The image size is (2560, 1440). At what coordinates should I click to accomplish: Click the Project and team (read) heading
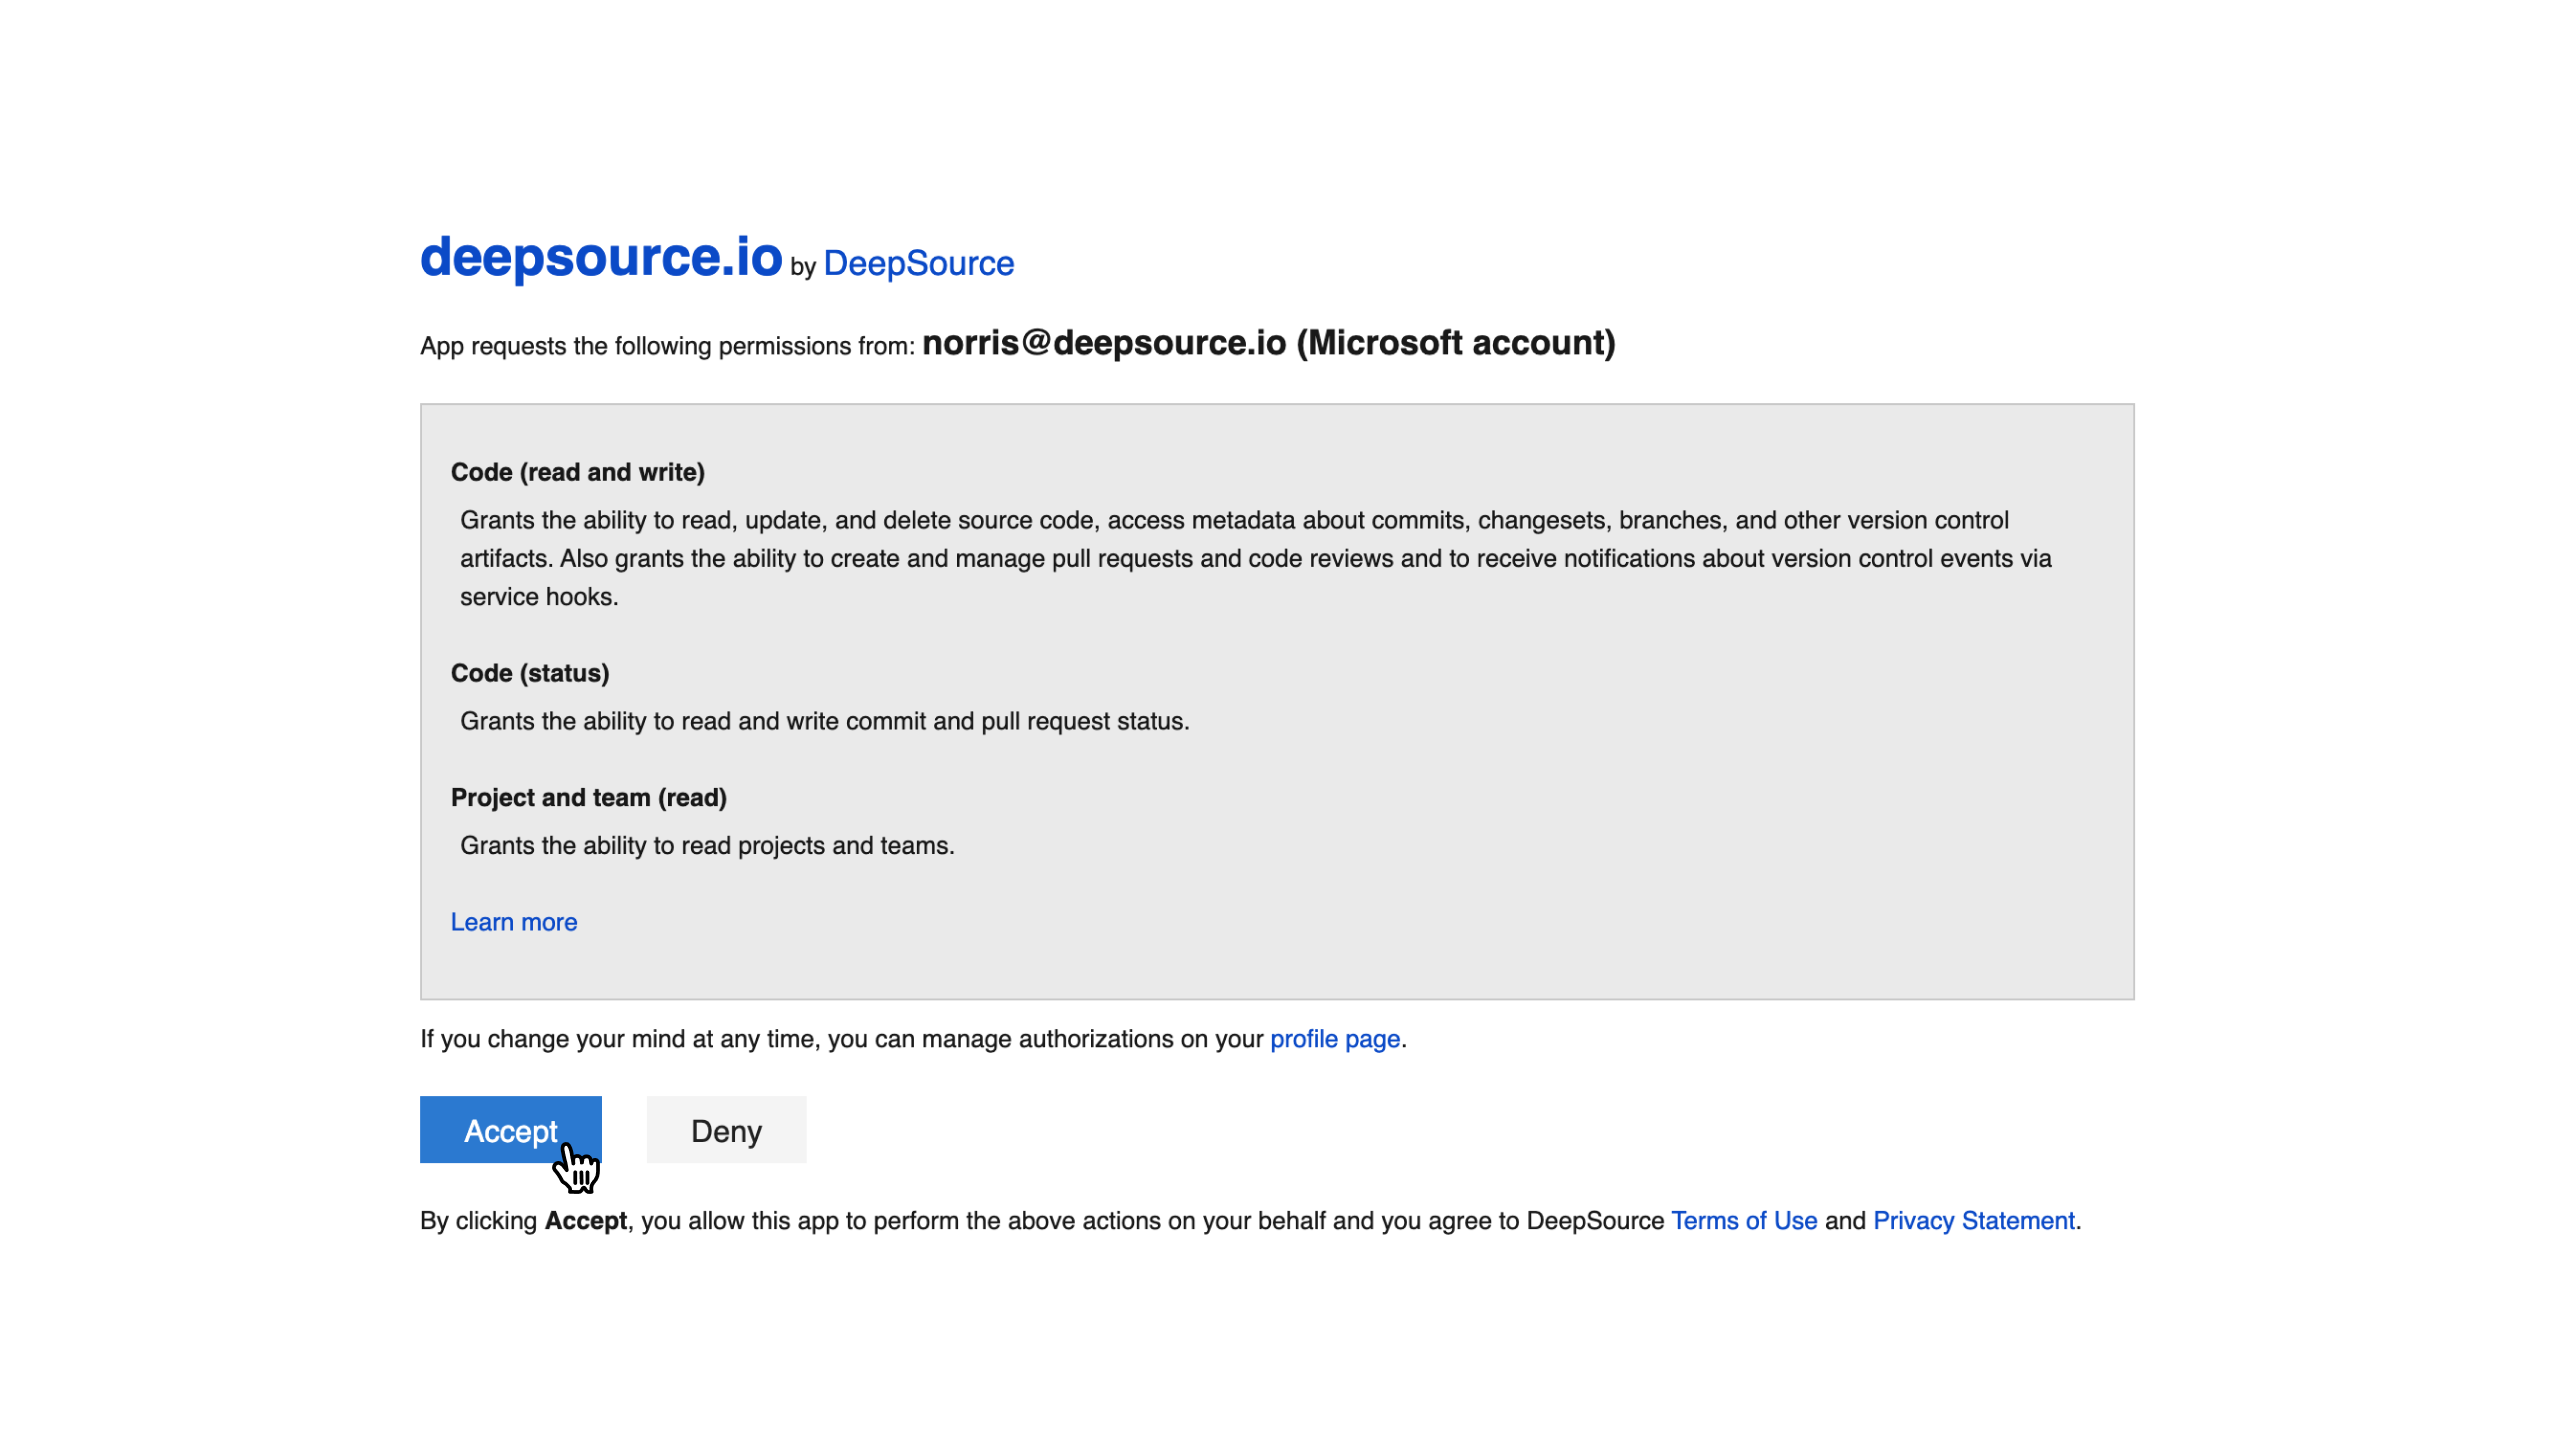(588, 798)
